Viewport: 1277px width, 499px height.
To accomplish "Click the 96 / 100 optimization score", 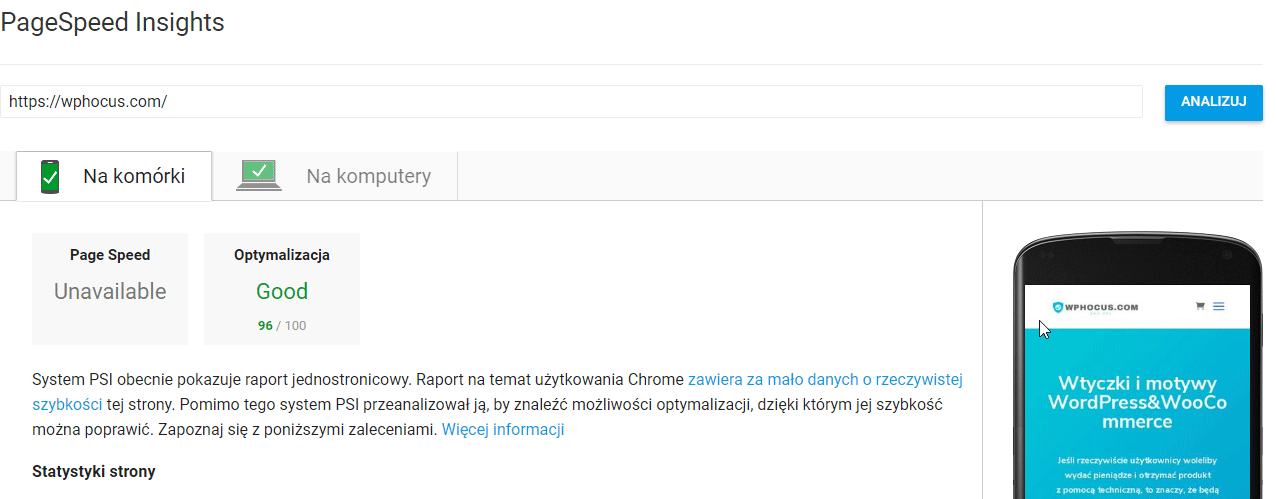I will click(x=282, y=326).
